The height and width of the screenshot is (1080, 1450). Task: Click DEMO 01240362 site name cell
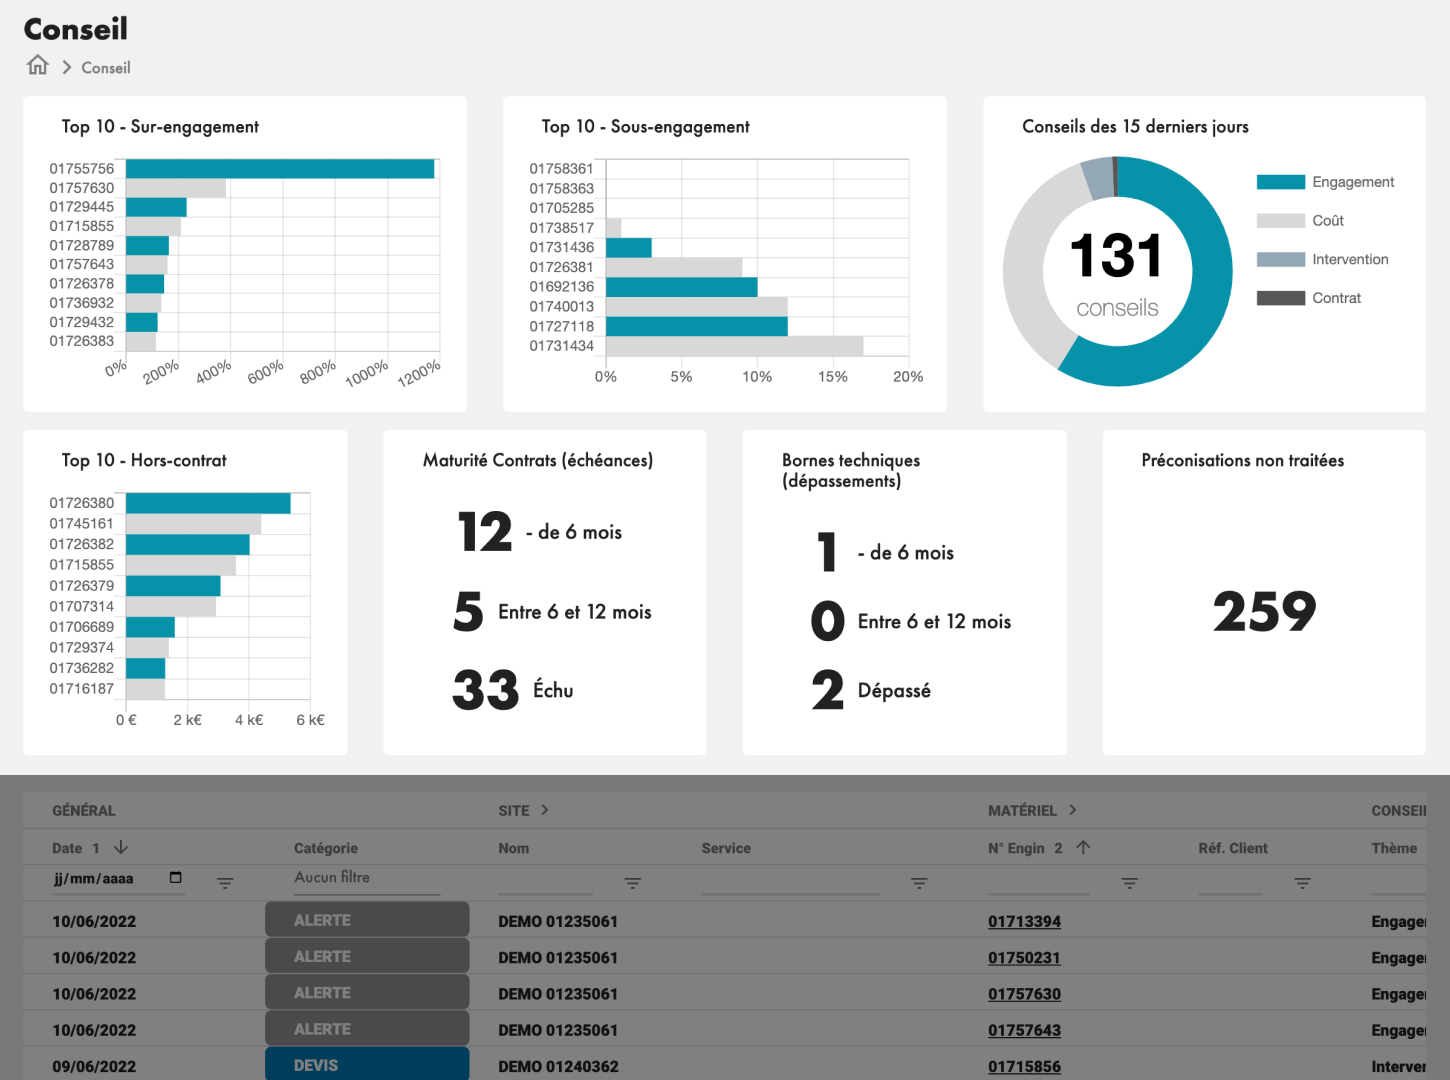coord(558,1067)
